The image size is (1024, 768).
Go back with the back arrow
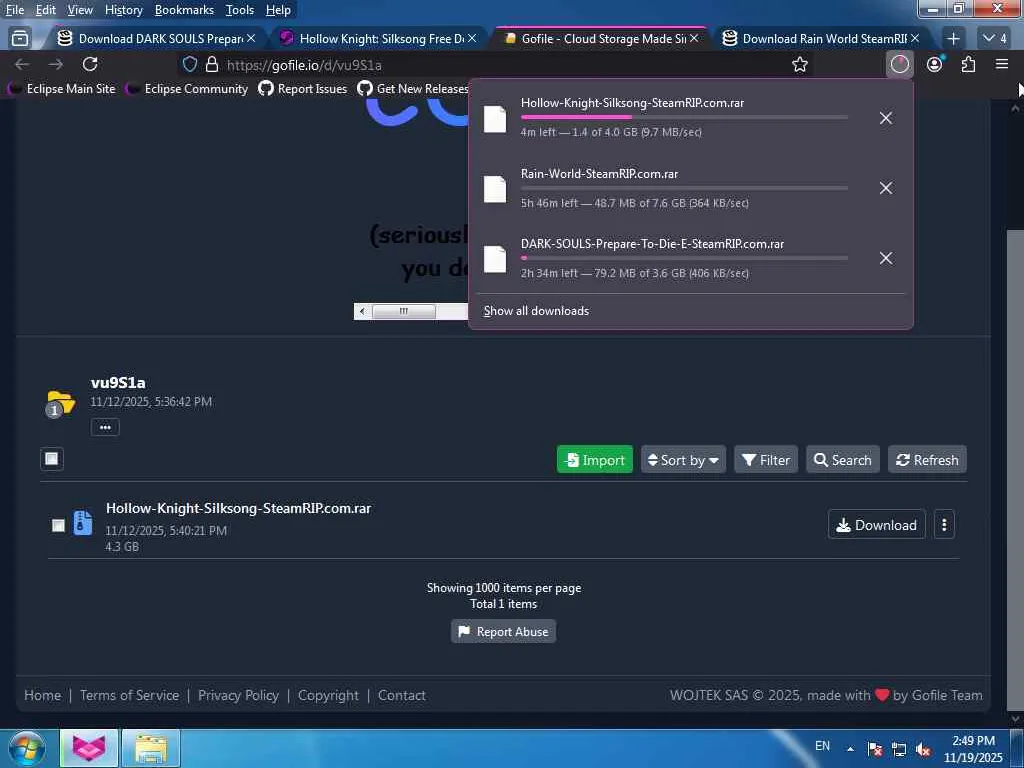(22, 64)
